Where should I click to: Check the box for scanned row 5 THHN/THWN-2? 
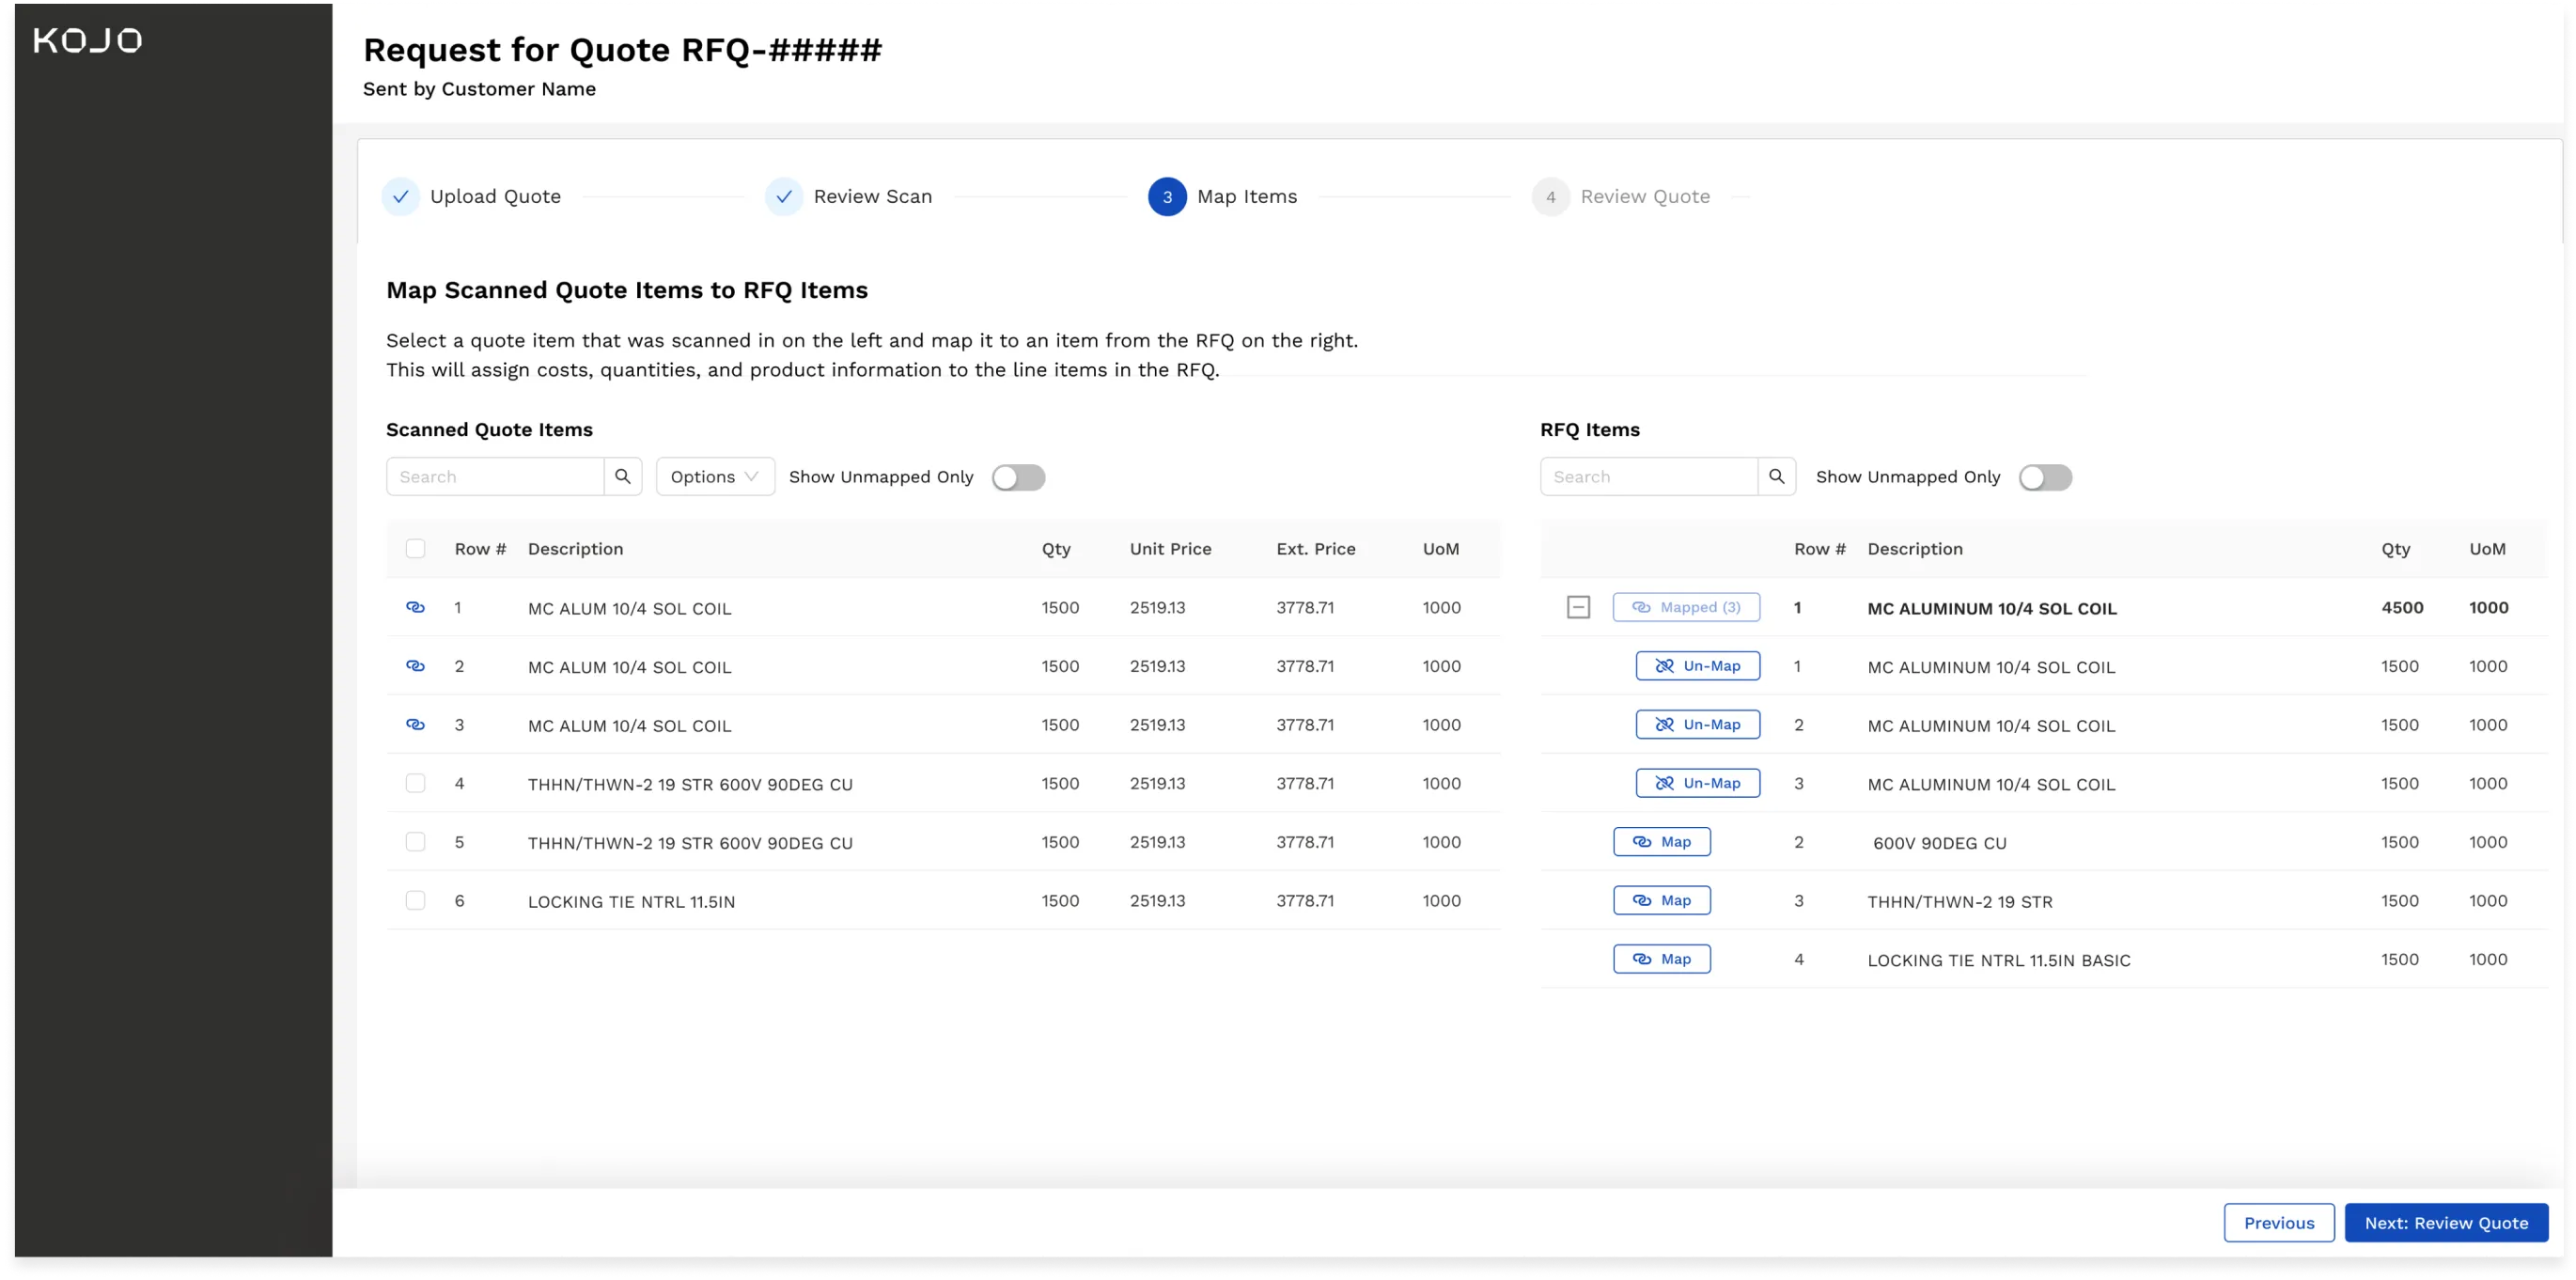(415, 842)
